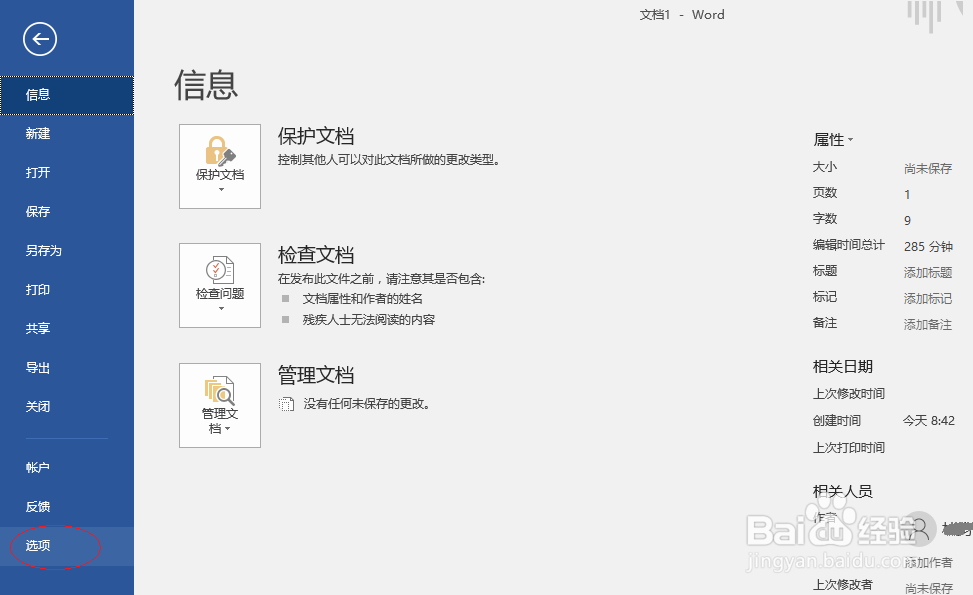This screenshot has height=595, width=973.
Task: Switch to the 新建 (New) page
Action: pyautogui.click(x=37, y=133)
